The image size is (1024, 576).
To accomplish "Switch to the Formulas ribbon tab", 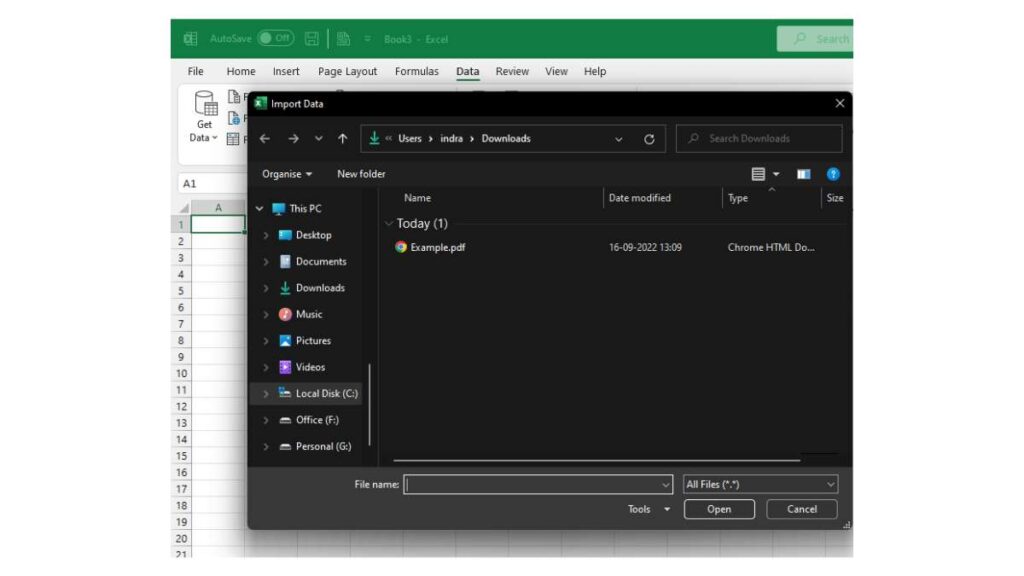I will point(417,71).
